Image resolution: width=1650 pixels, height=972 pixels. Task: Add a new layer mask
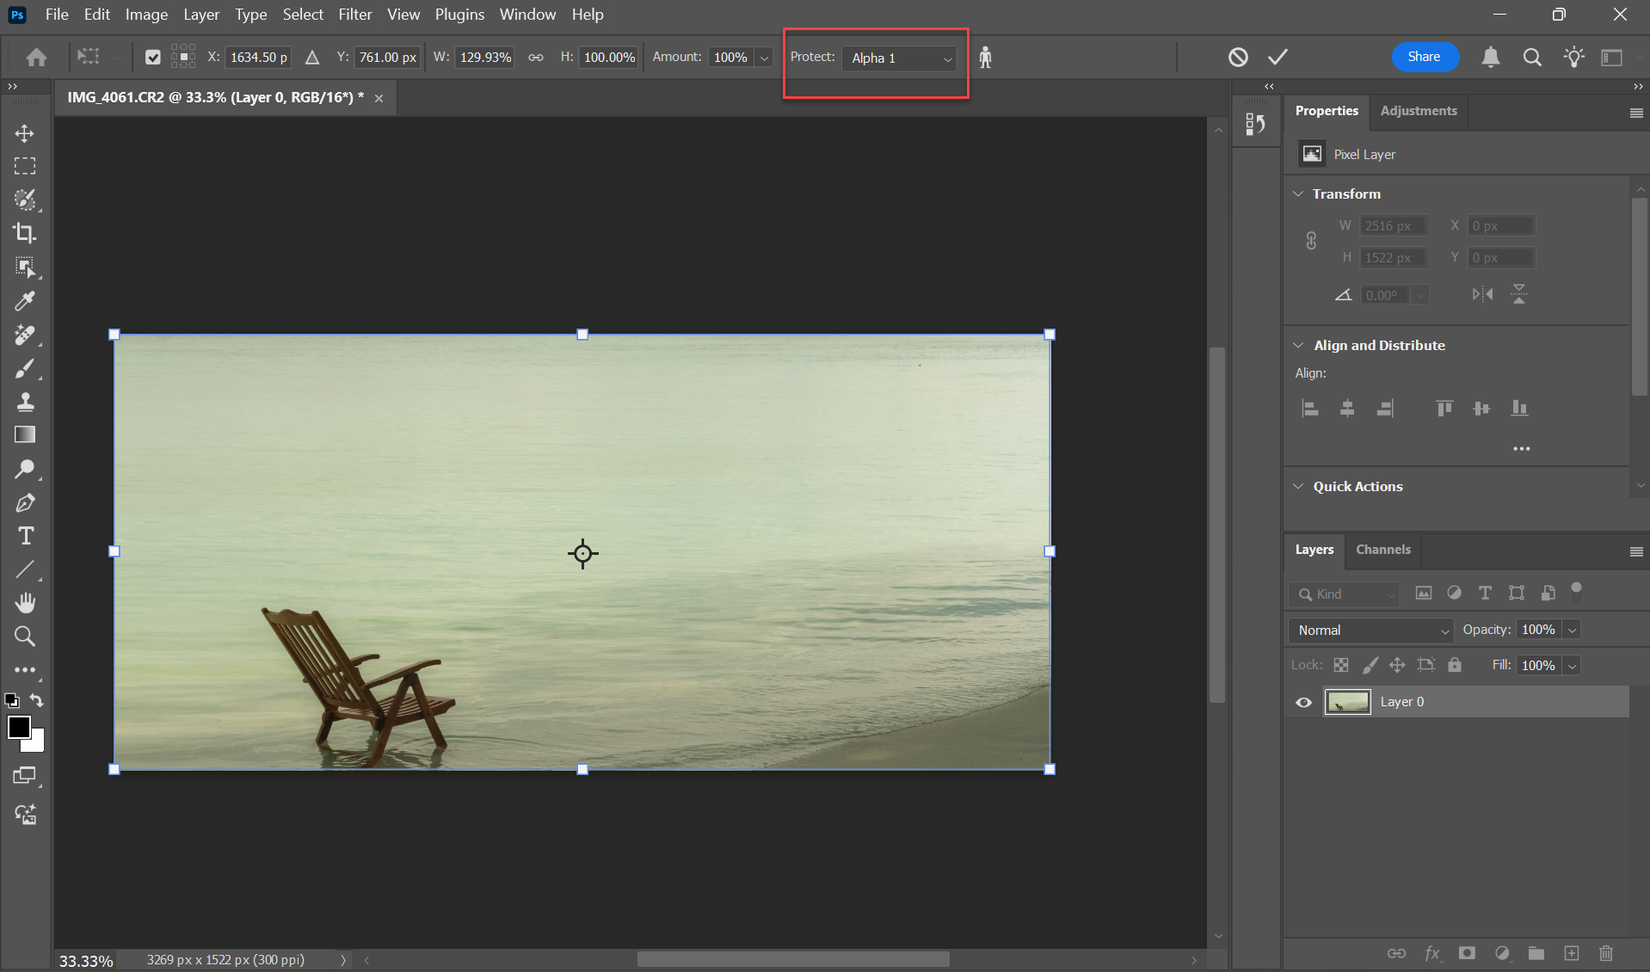[x=1467, y=953]
